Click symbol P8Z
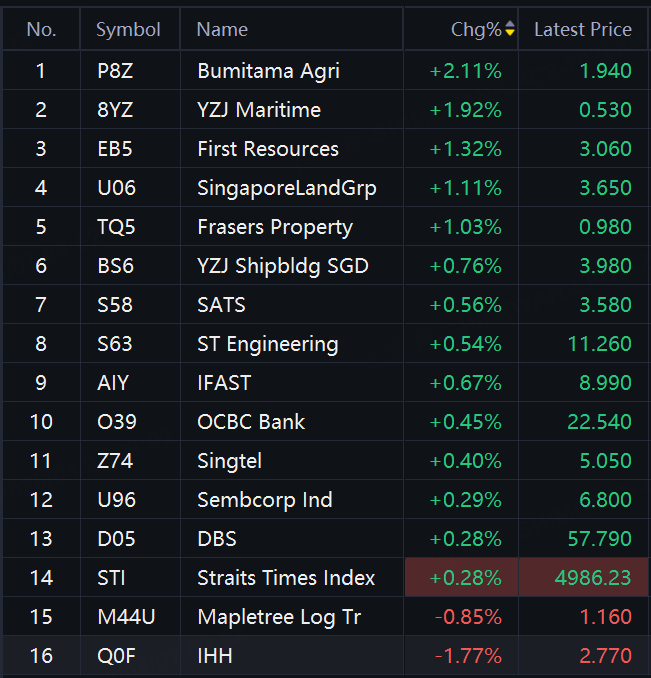The height and width of the screenshot is (678, 651). (115, 71)
